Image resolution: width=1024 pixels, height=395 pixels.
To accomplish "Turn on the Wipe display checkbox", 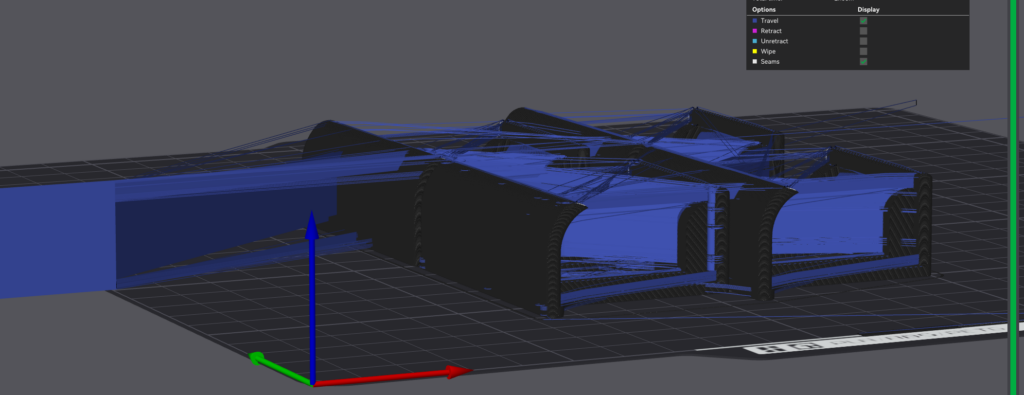I will (863, 52).
